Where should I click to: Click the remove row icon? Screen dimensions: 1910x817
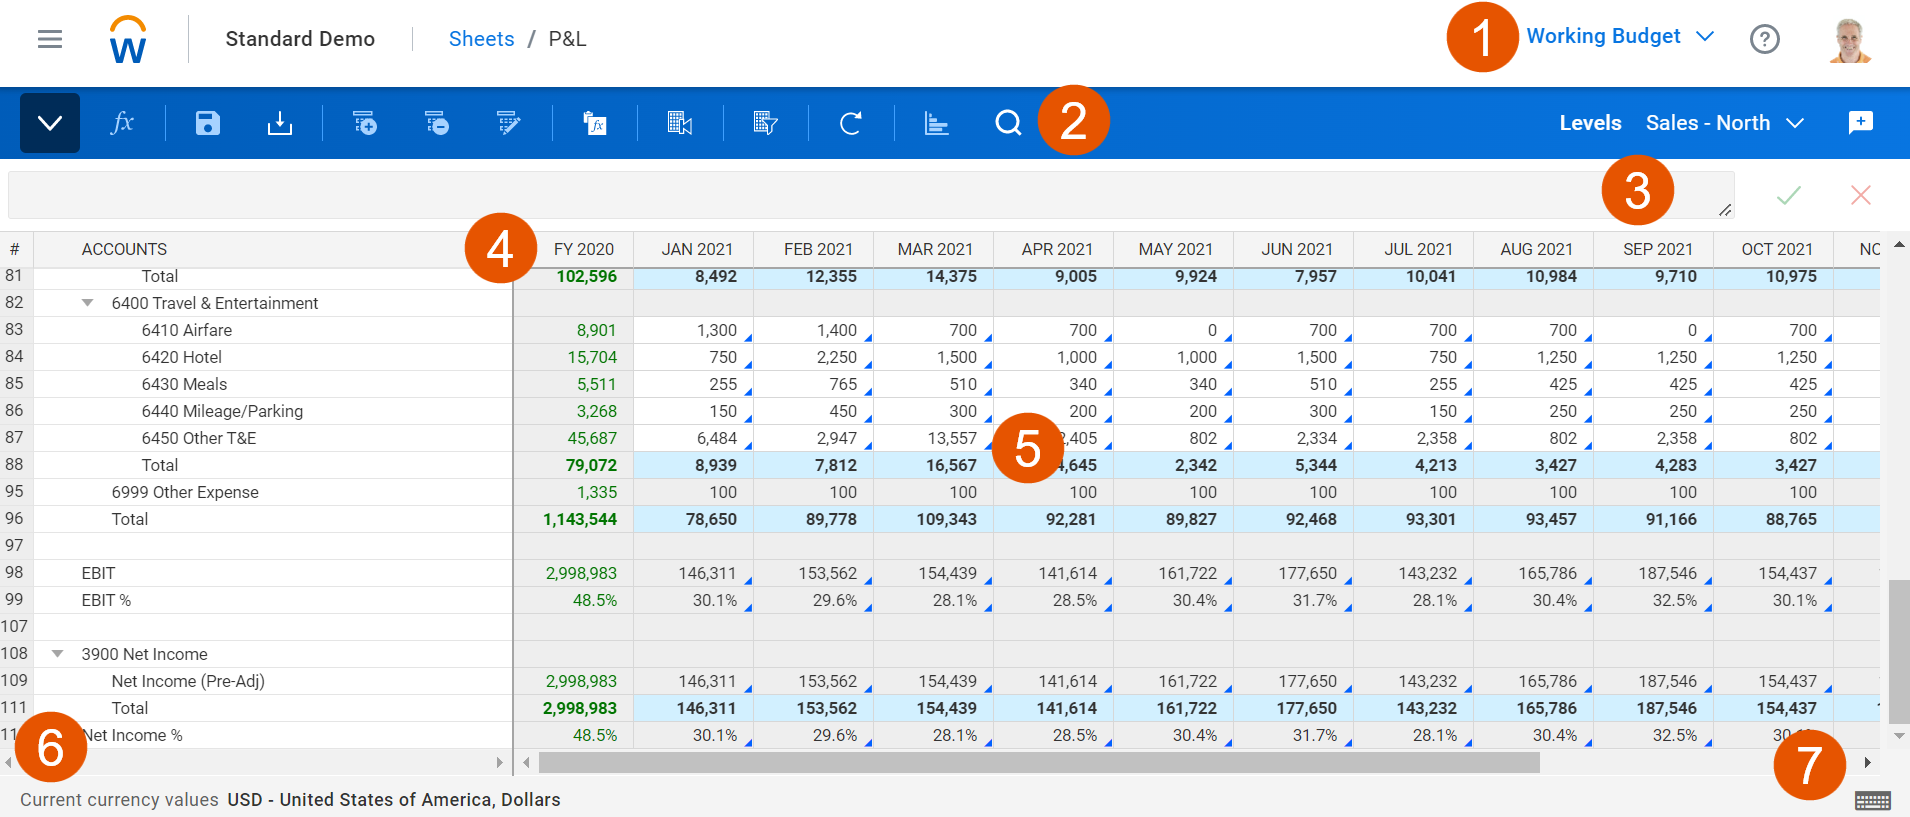(437, 123)
